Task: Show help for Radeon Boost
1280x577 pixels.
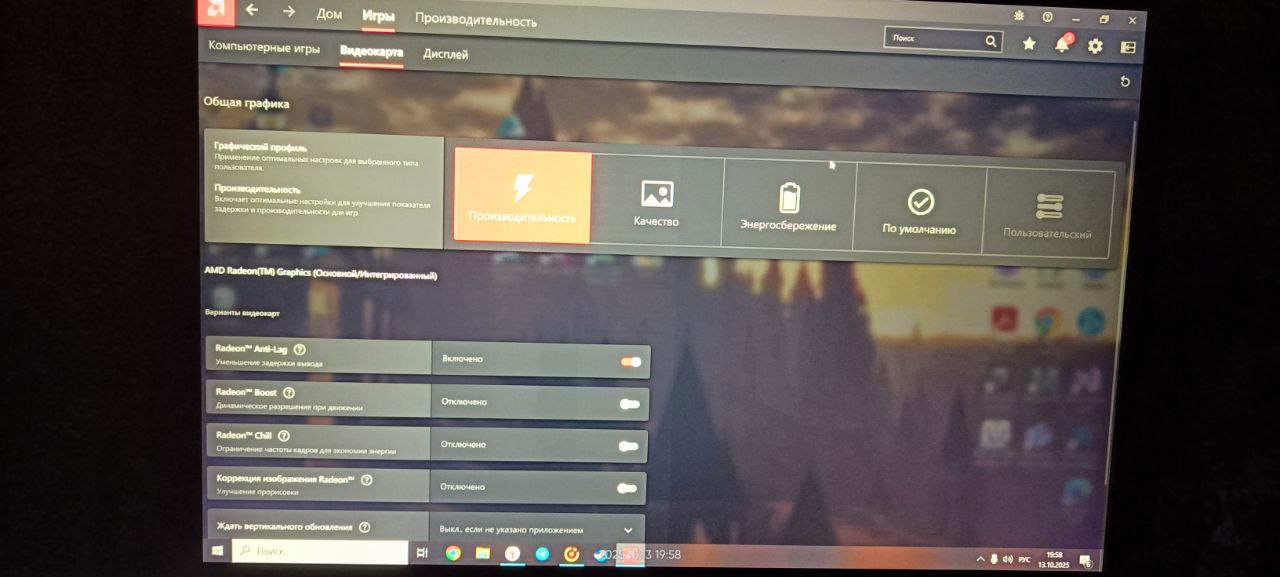Action: (x=289, y=393)
